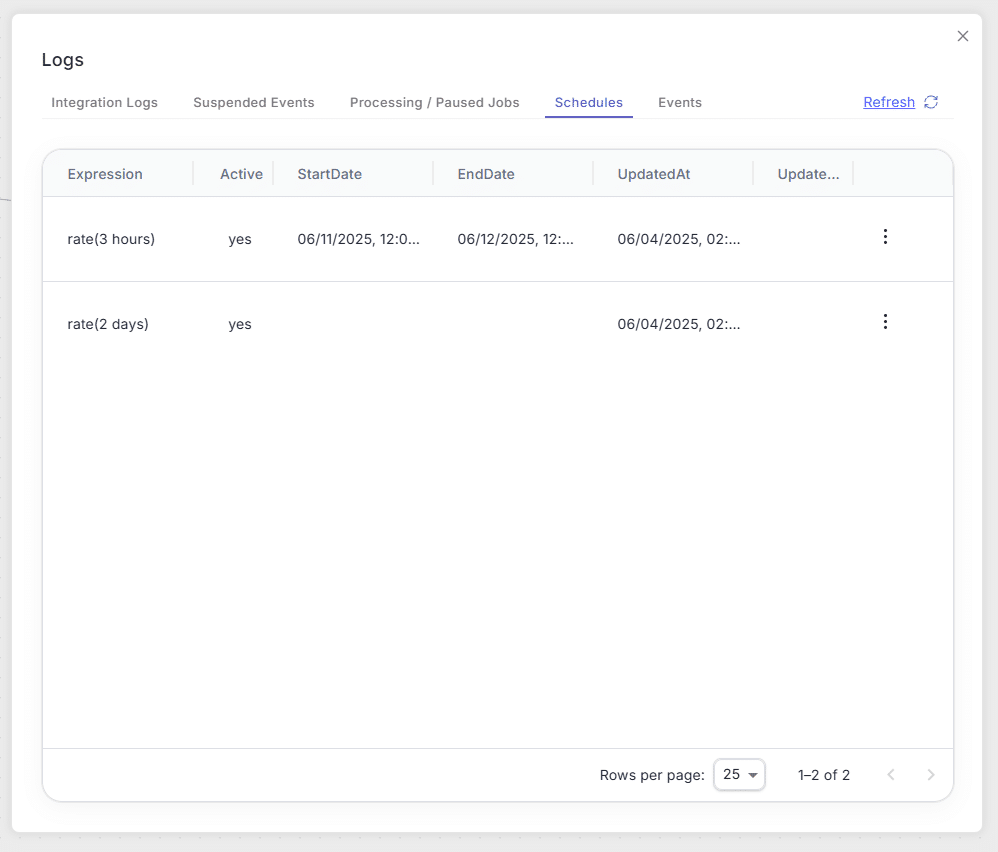Select the Processing / Paused Jobs tab
The image size is (998, 852).
tap(434, 102)
